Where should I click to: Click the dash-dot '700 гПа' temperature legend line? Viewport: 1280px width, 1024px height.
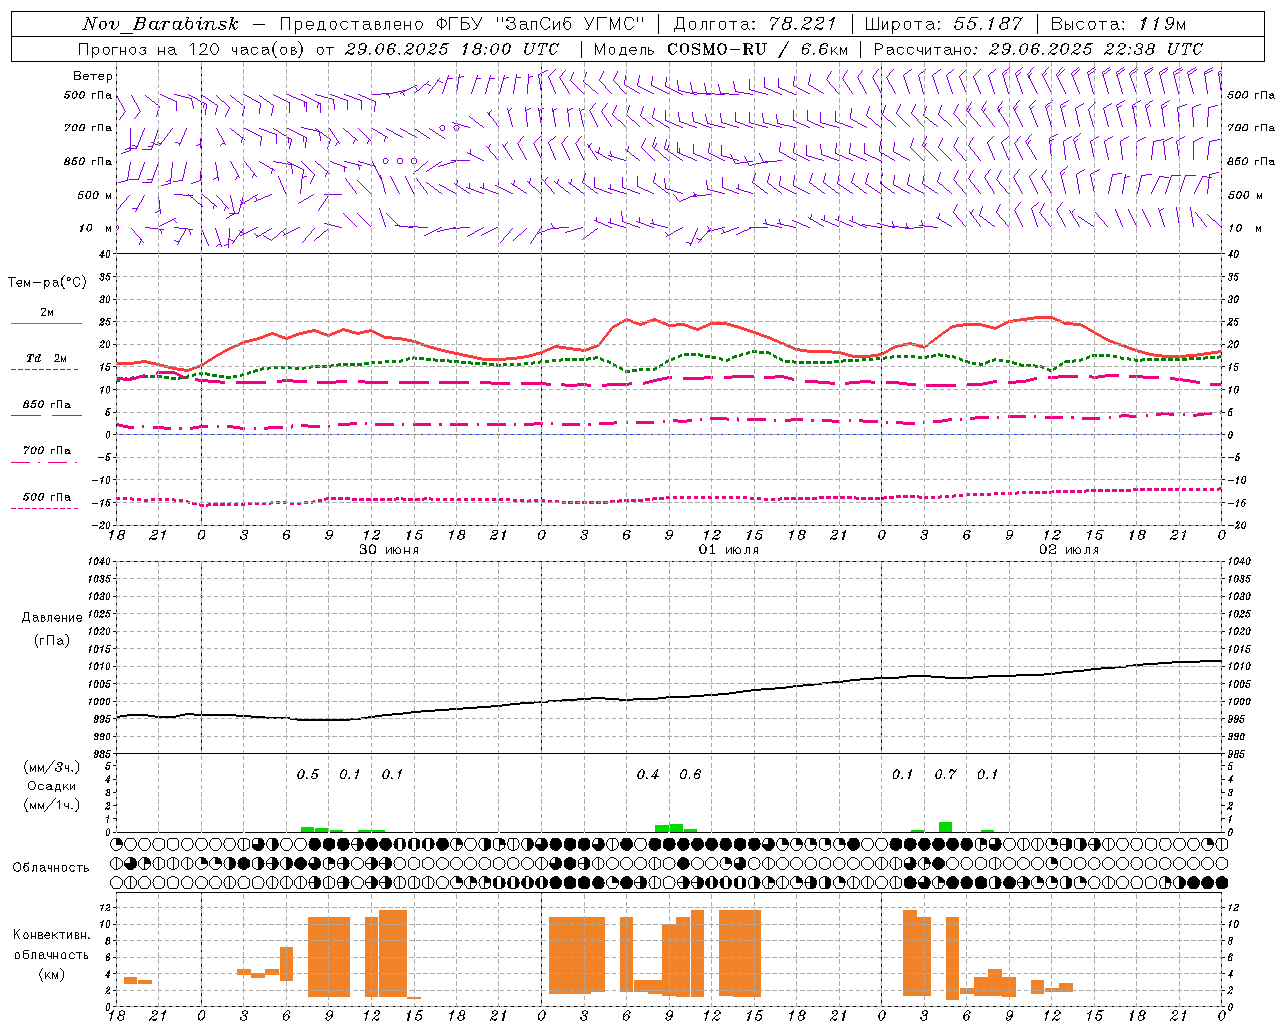coord(44,462)
